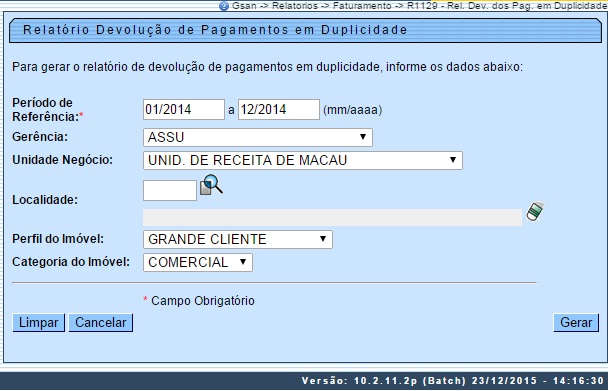Click the Localidade code input box
The image size is (608, 391).
click(x=170, y=190)
